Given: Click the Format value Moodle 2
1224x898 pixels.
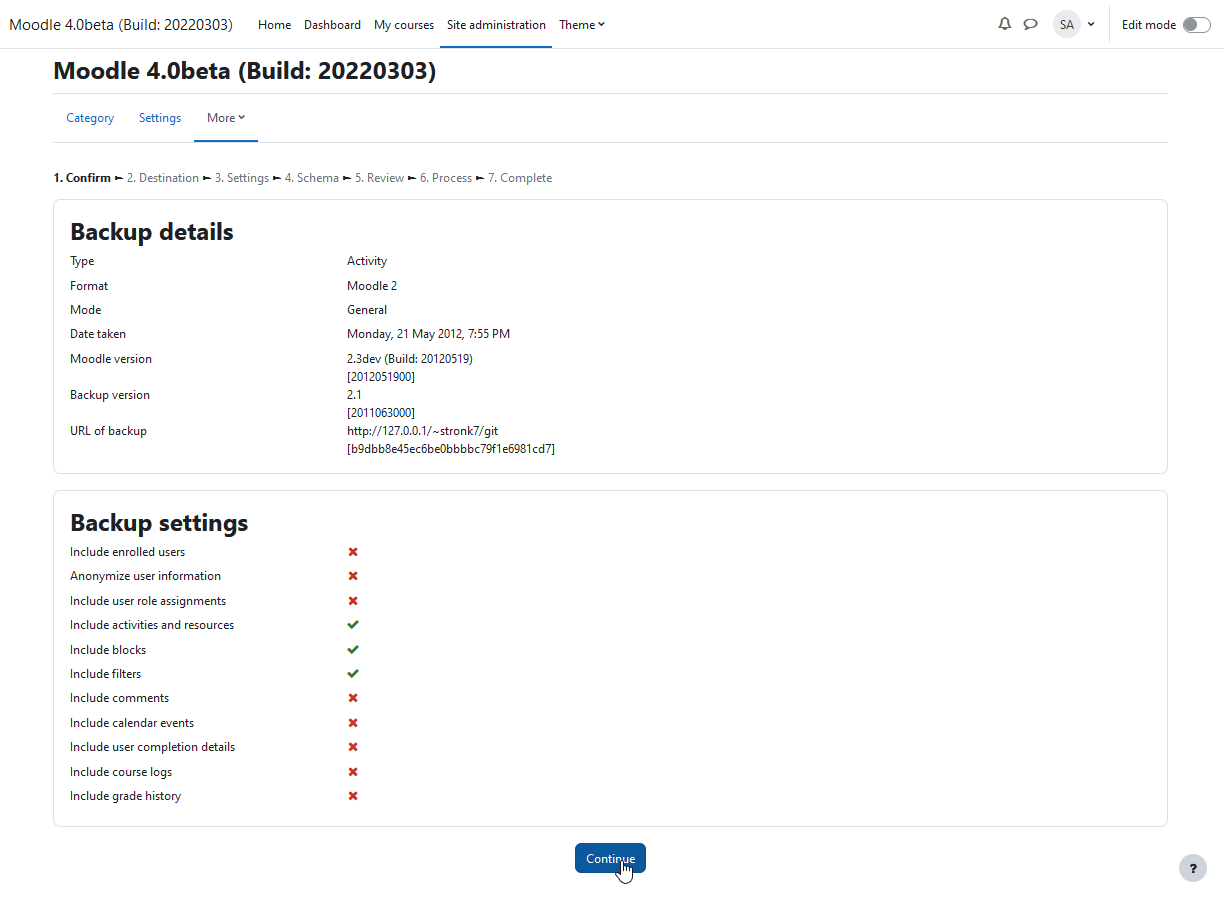Looking at the screenshot, I should (372, 286).
